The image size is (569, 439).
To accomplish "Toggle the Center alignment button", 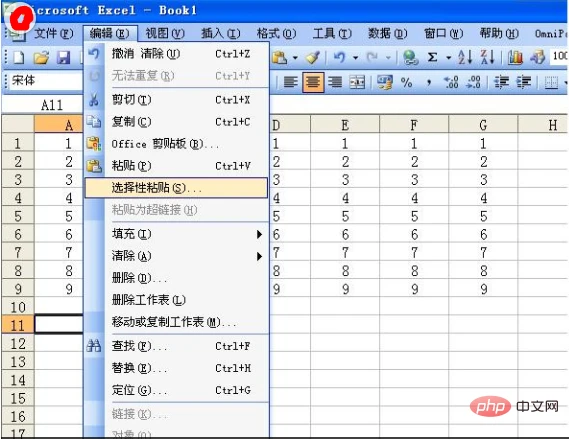I will coord(313,82).
